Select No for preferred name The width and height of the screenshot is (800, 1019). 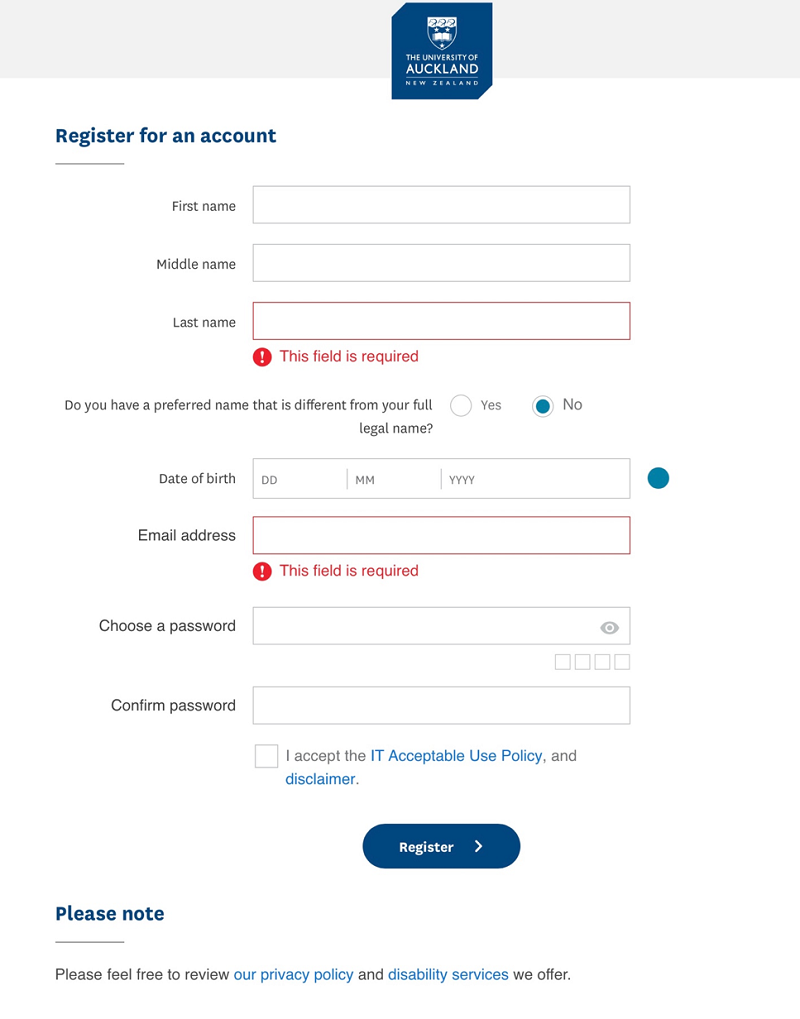point(543,405)
